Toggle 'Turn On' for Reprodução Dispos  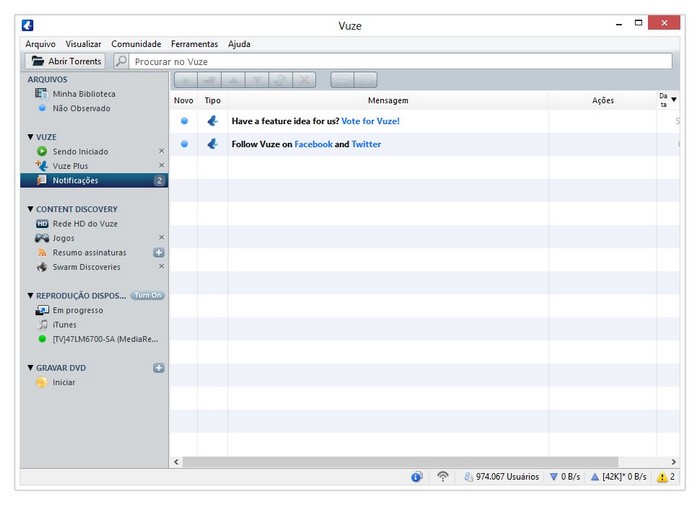coord(148,296)
